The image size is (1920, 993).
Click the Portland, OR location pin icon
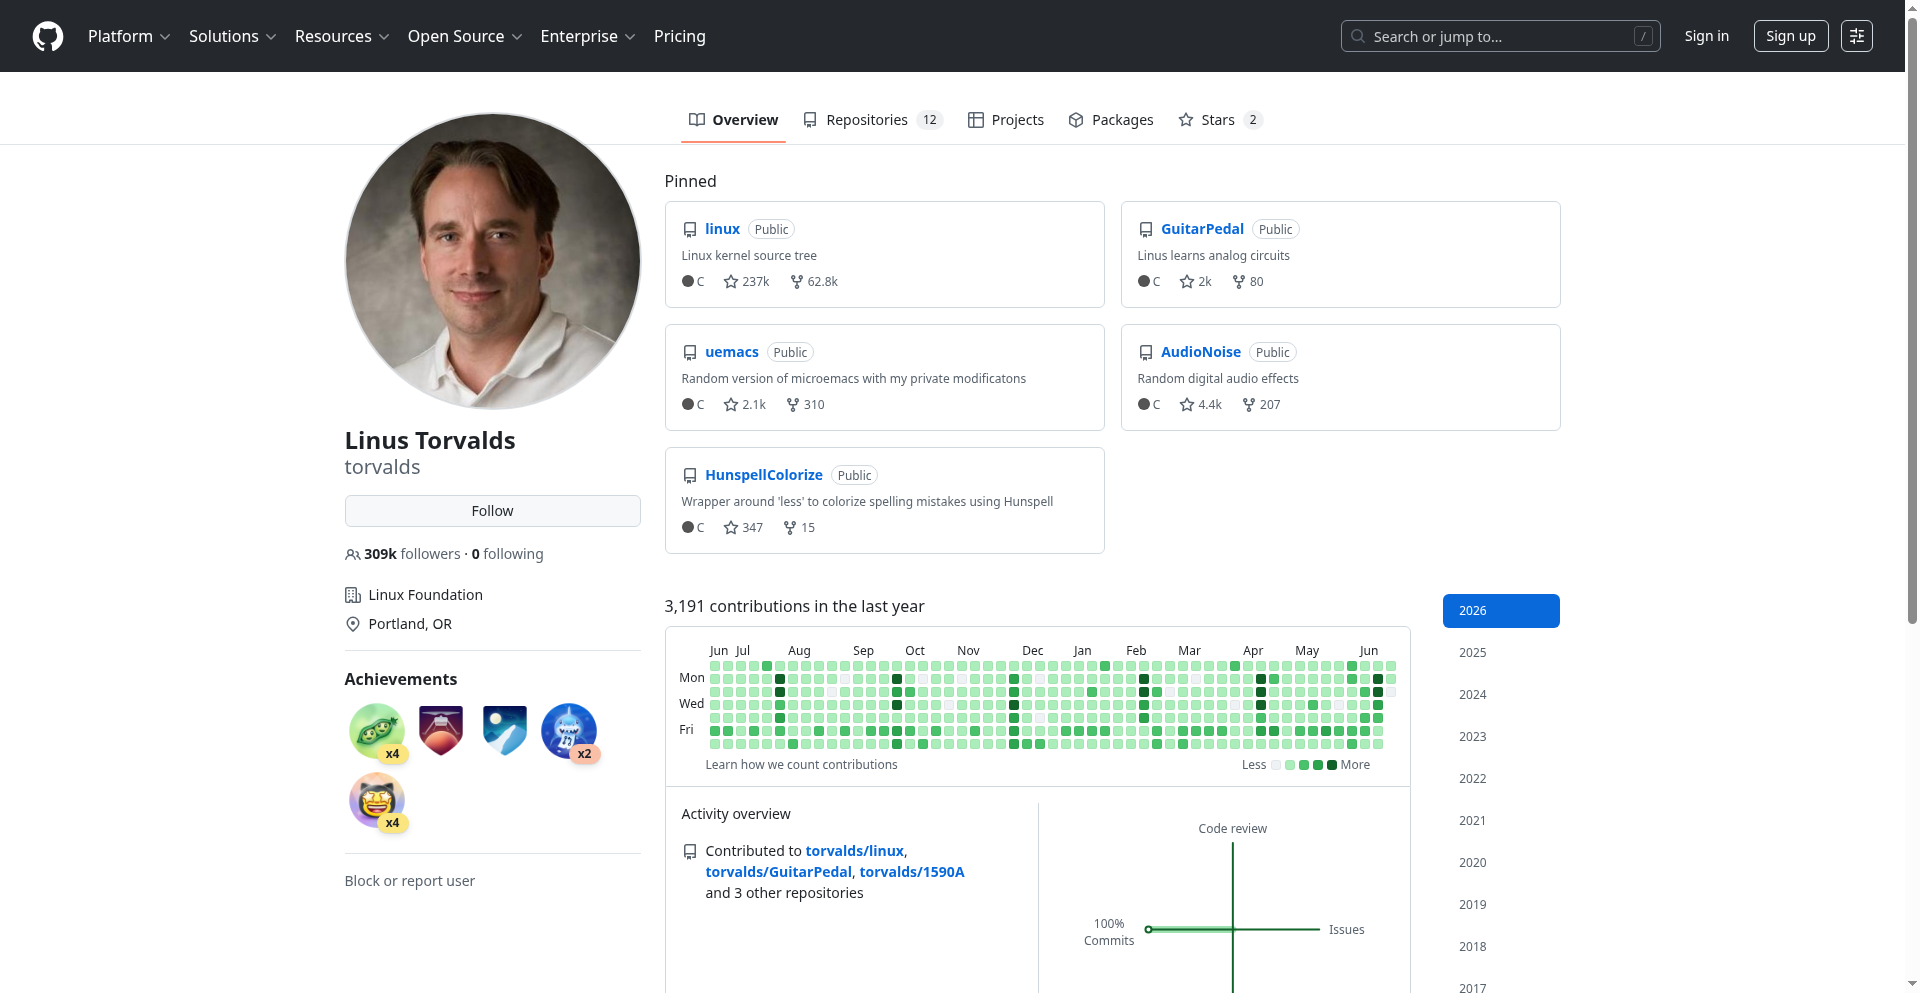[352, 624]
